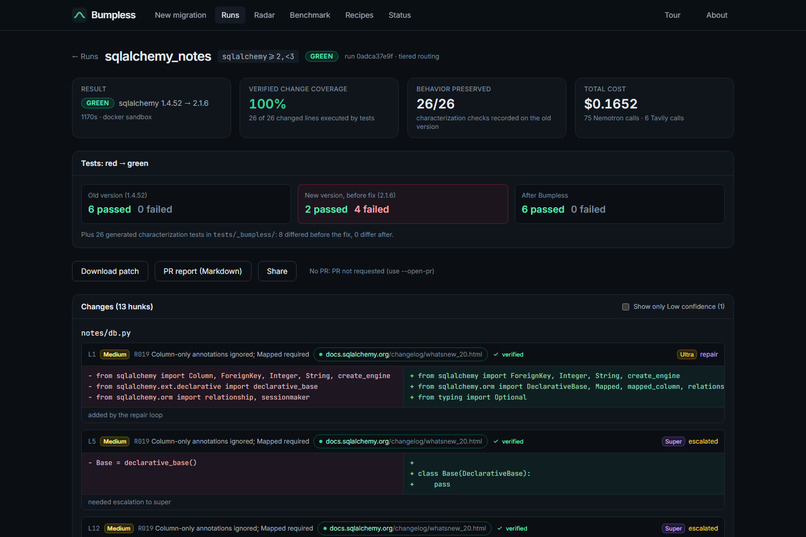Click the $0.1652 total cost value
Screen dimensions: 806x537
[x=611, y=104]
